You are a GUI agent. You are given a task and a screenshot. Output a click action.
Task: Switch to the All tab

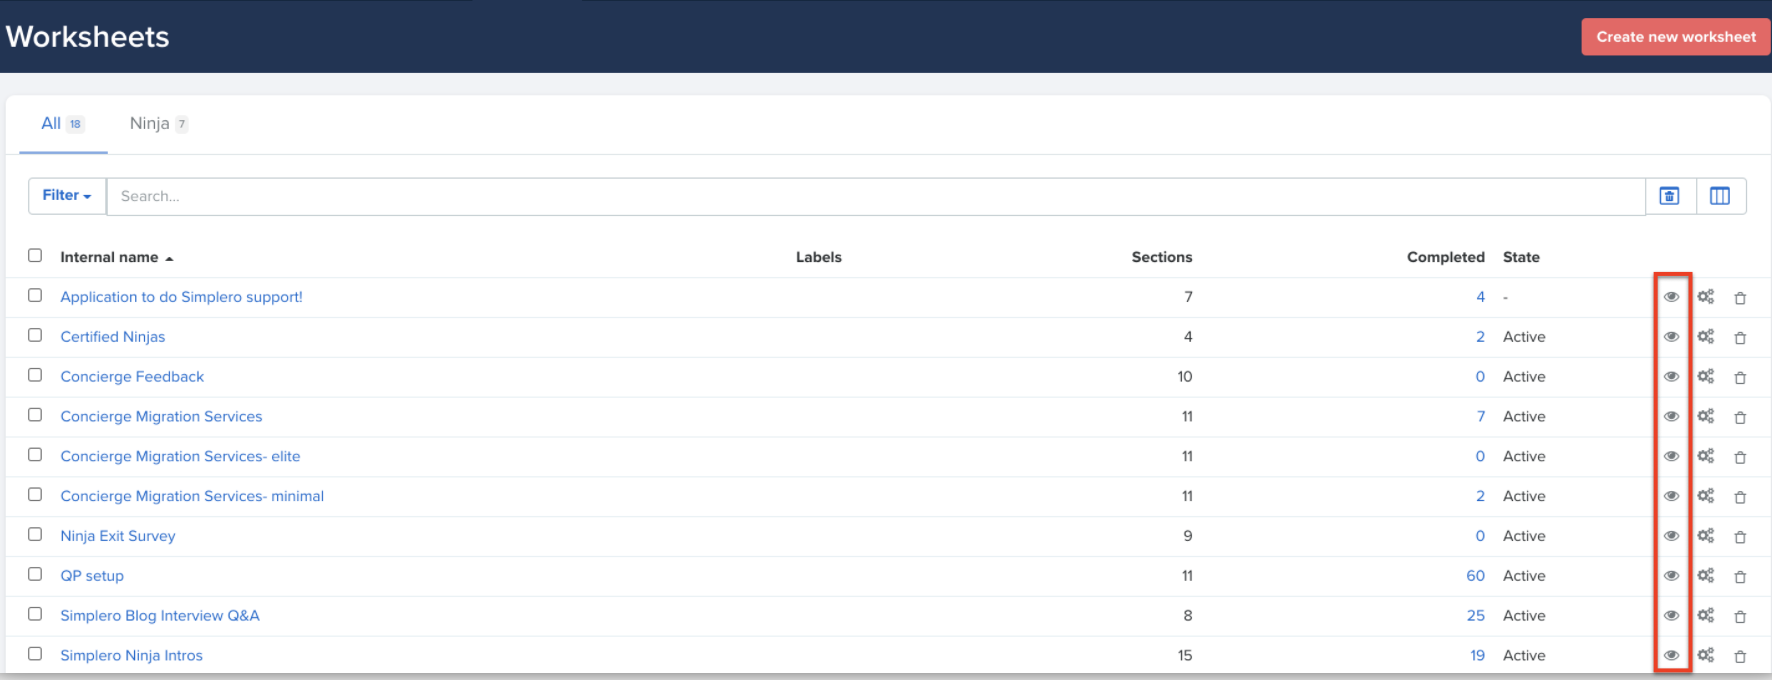[63, 124]
